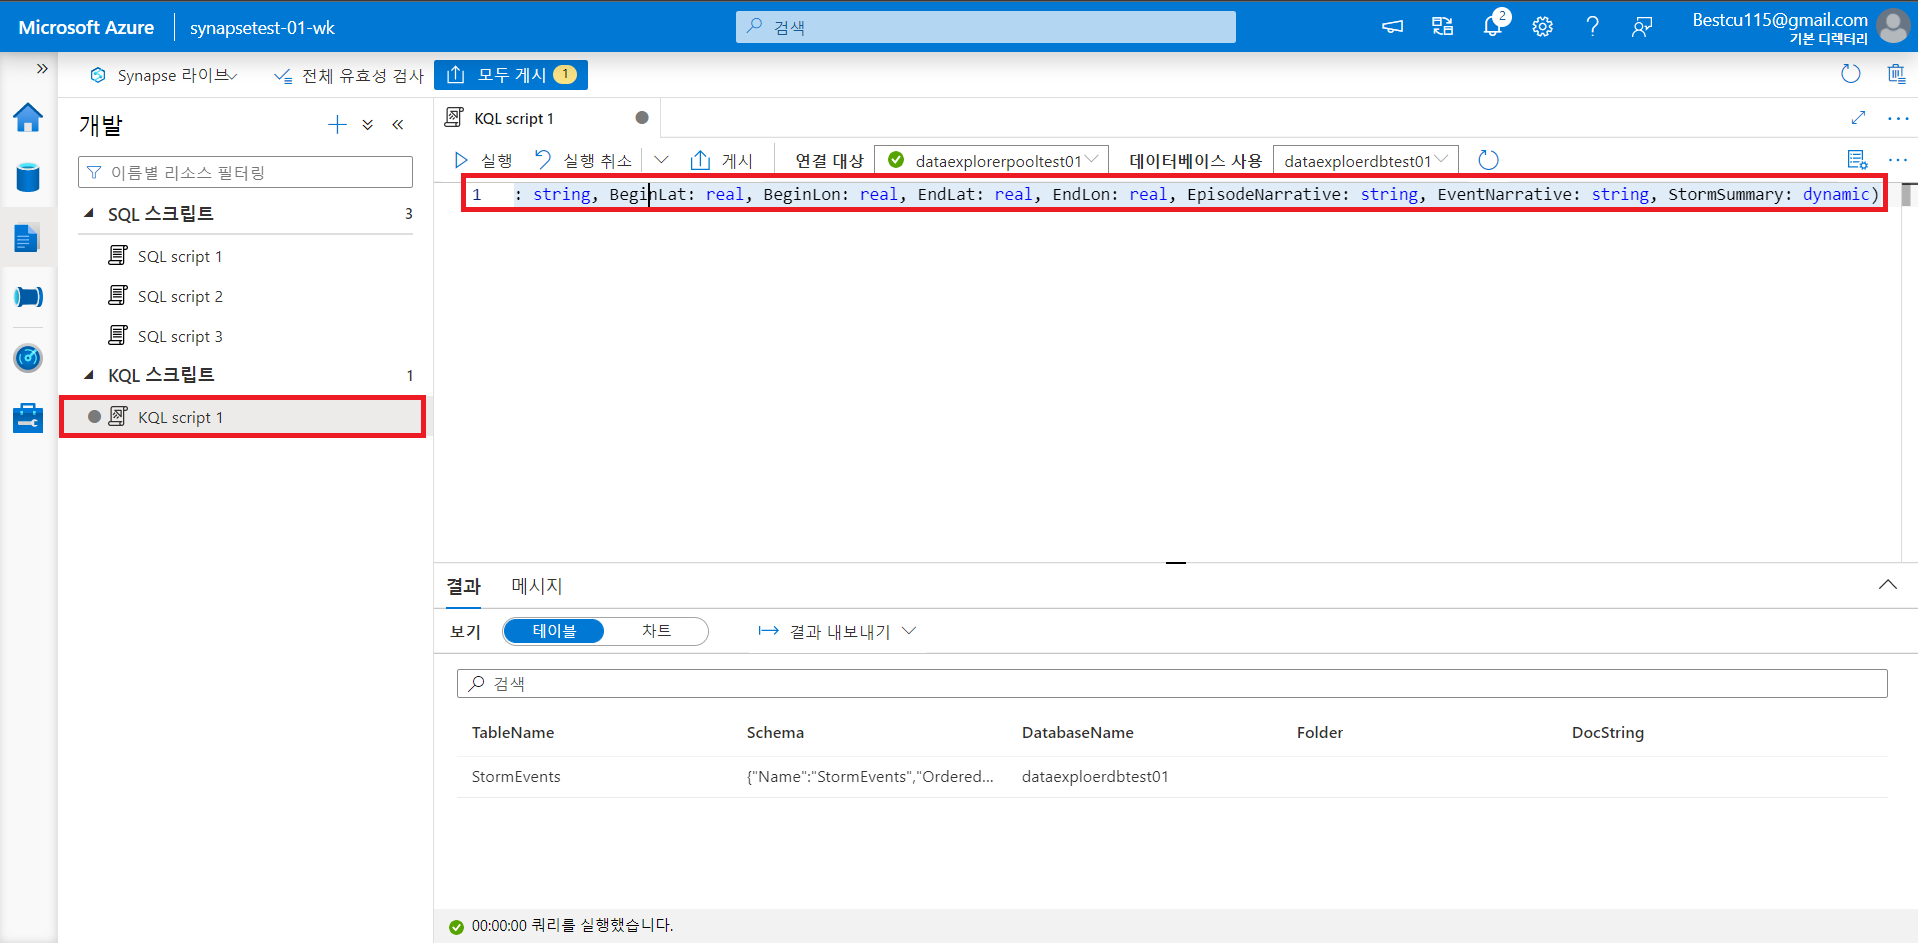1918x943 pixels.
Task: Sort by TableName column header
Action: 513,732
